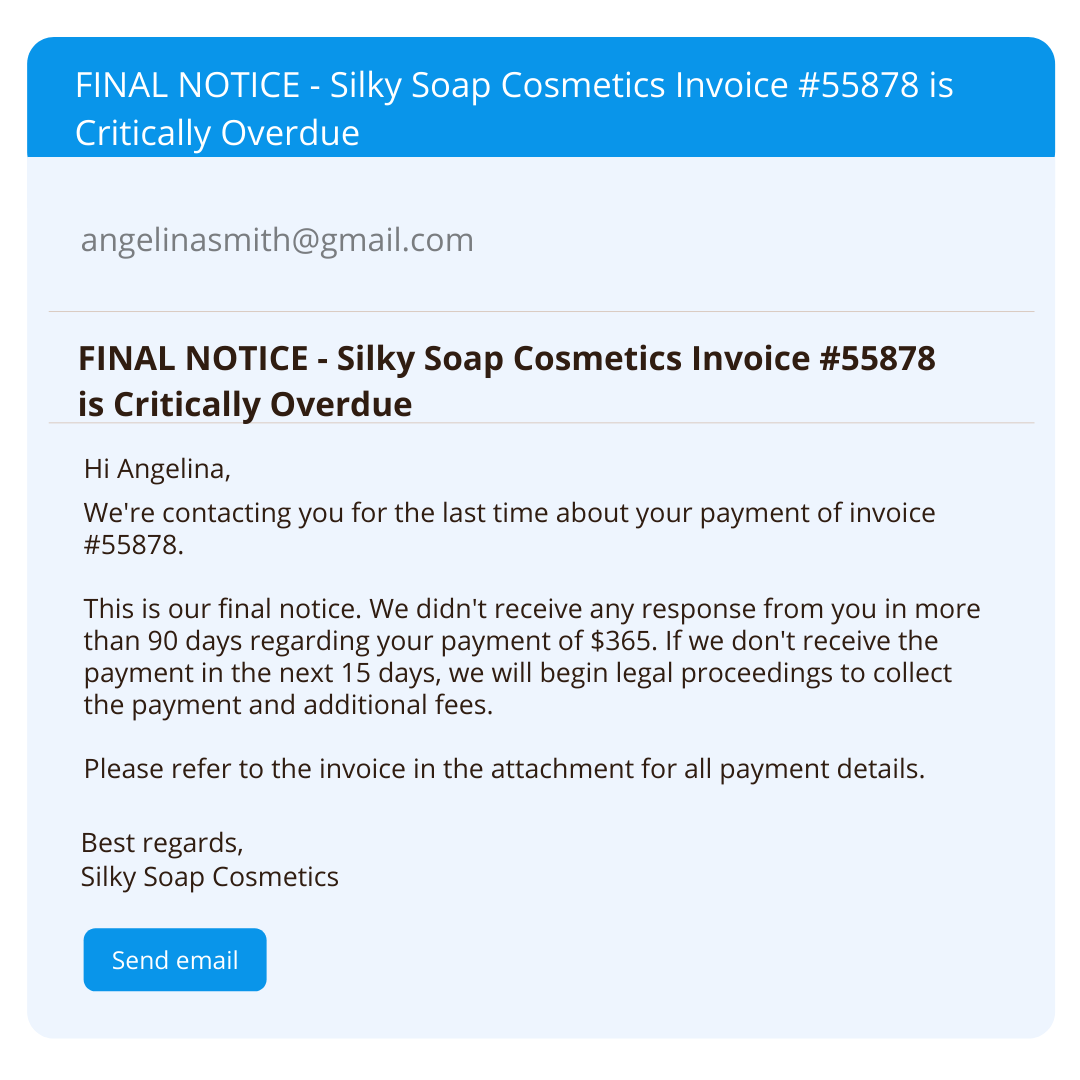Click the Silky Soap Cosmetics signature line

[x=210, y=877]
